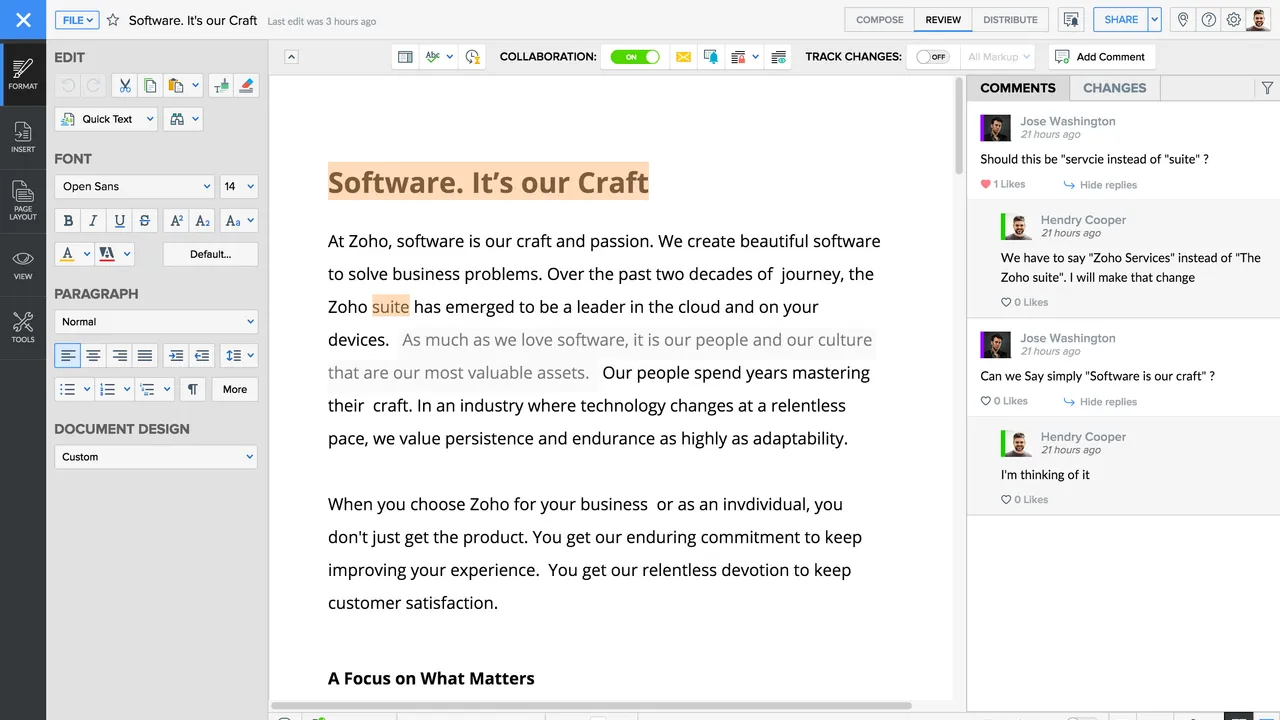Screen dimensions: 1280x720
Task: Apply Bold formatting
Action: (68, 221)
